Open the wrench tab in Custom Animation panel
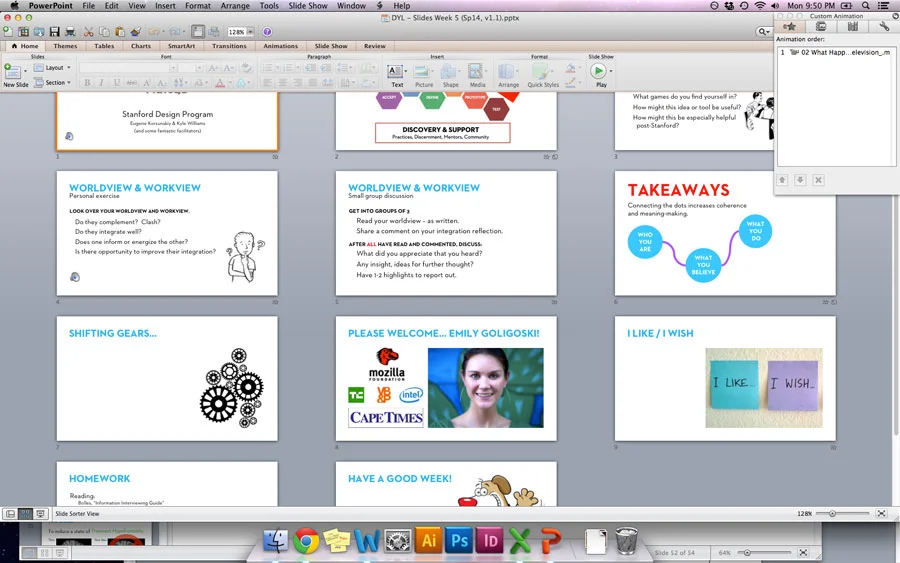This screenshot has height=563, width=900. (x=884, y=26)
